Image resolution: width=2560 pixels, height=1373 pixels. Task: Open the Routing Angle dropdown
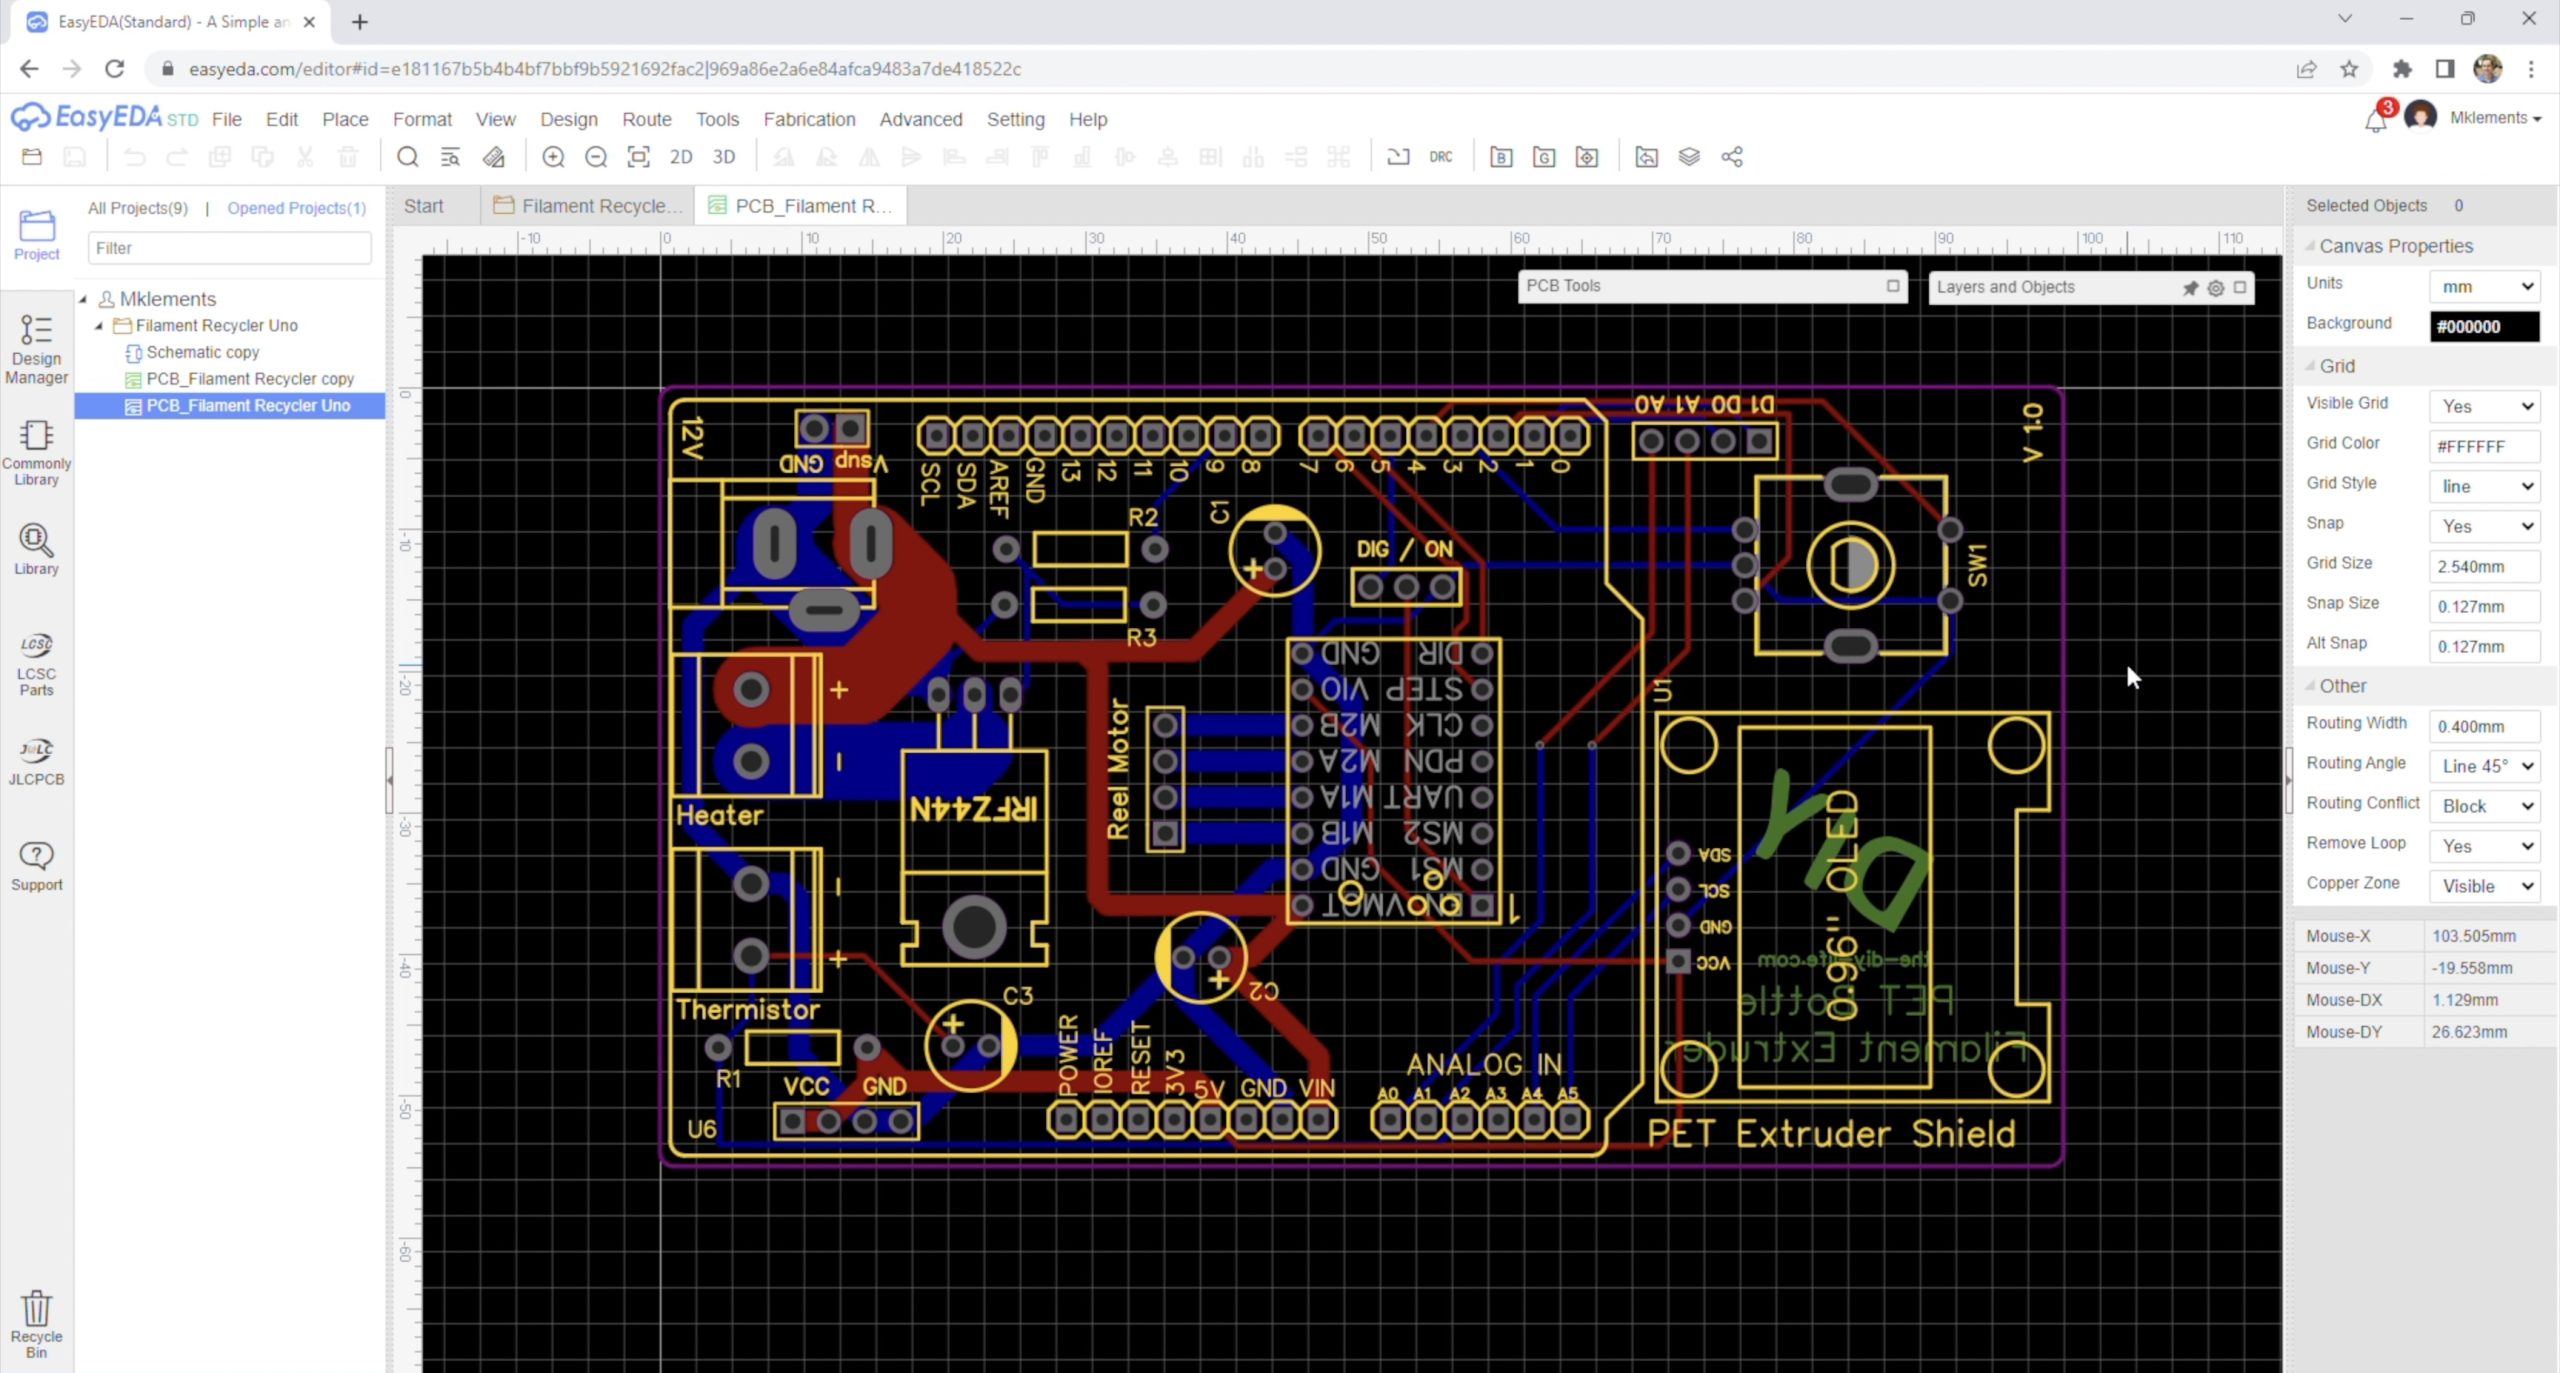coord(2484,766)
